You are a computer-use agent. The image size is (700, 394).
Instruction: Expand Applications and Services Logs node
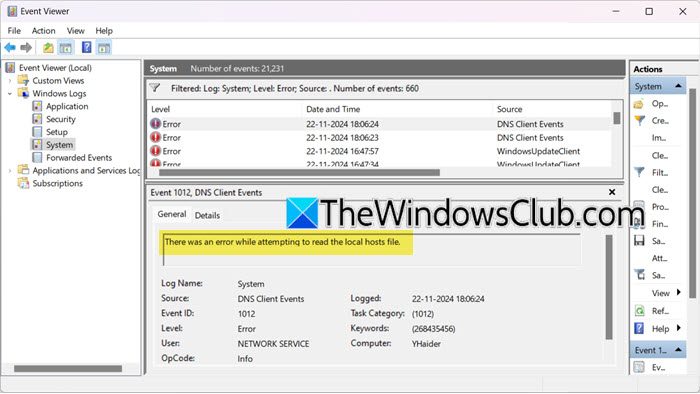click(10, 170)
